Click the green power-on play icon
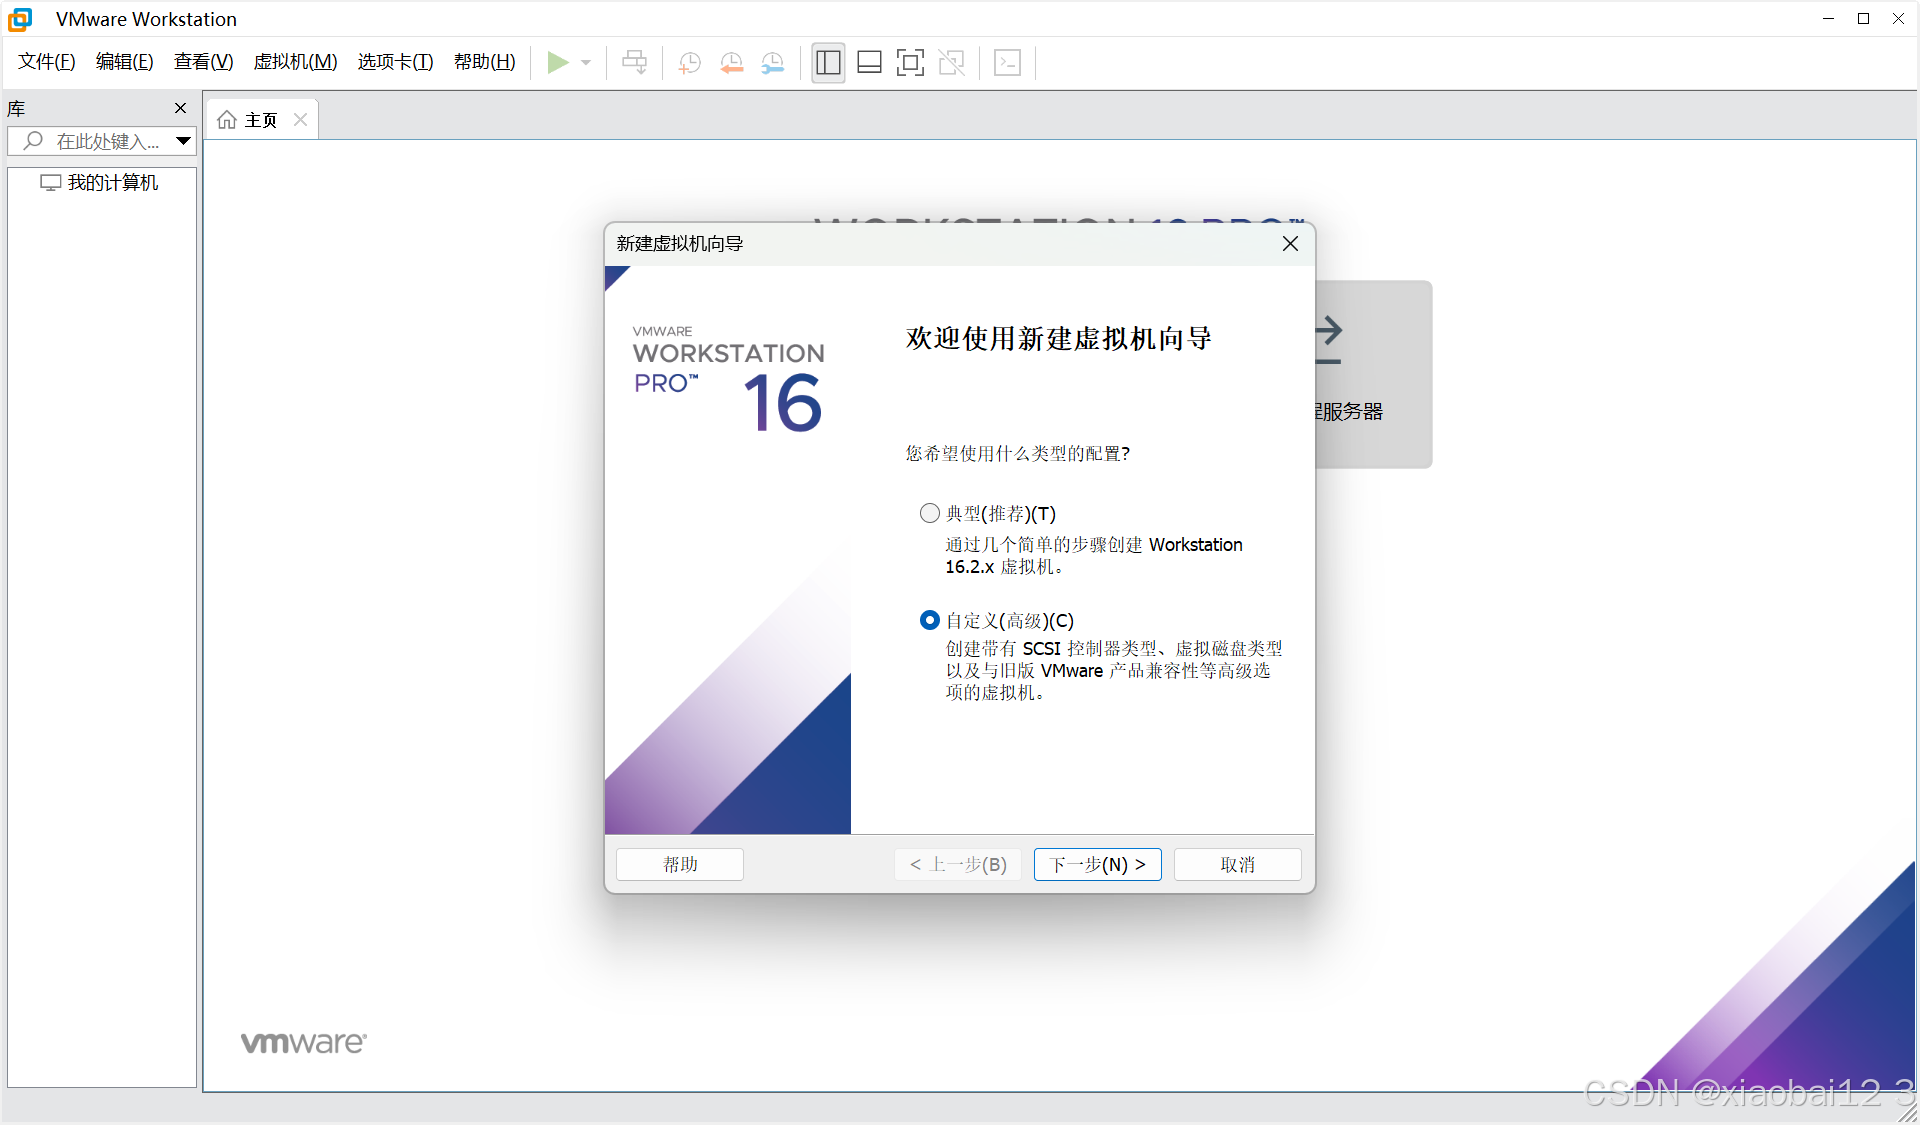Screen dimensions: 1920x1125 [x=557, y=62]
